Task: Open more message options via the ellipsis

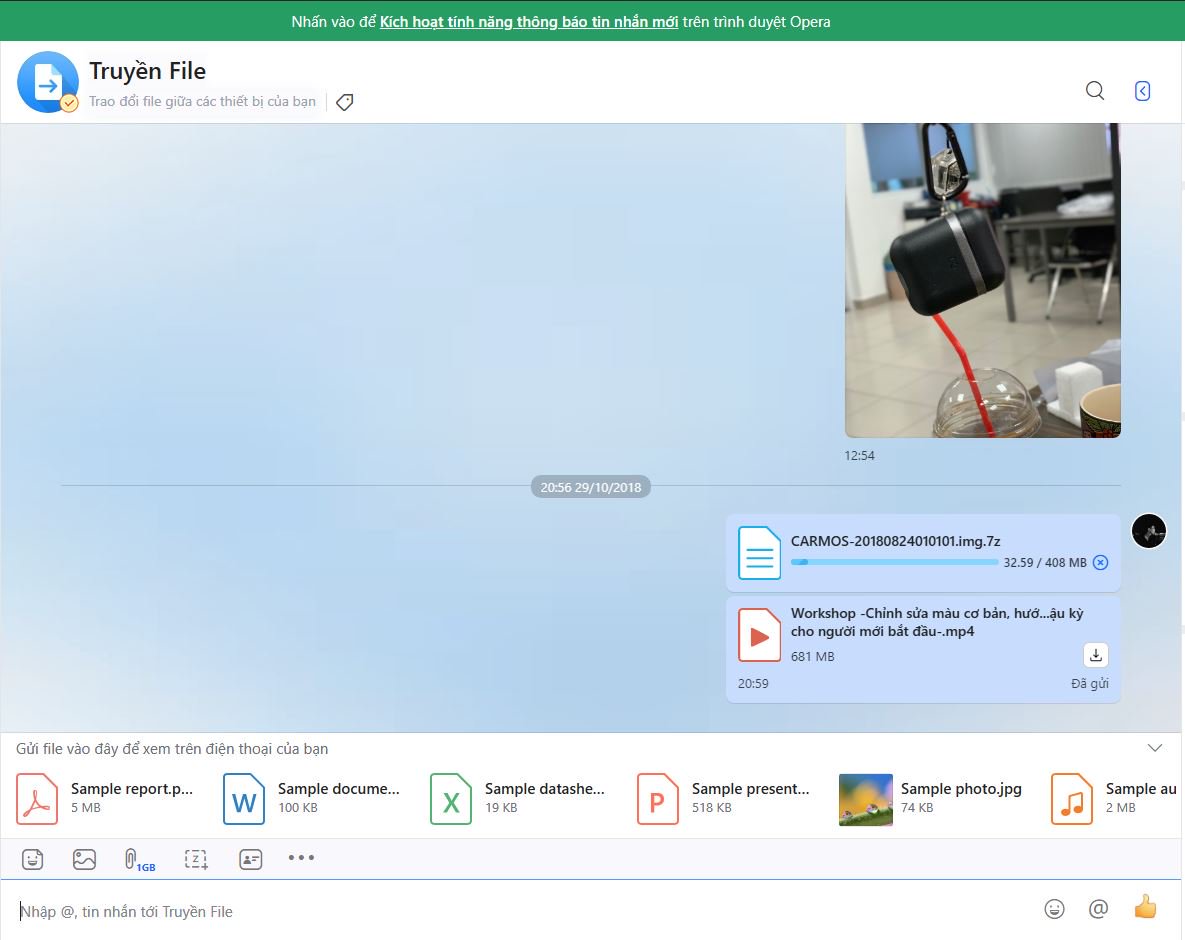Action: point(301,858)
